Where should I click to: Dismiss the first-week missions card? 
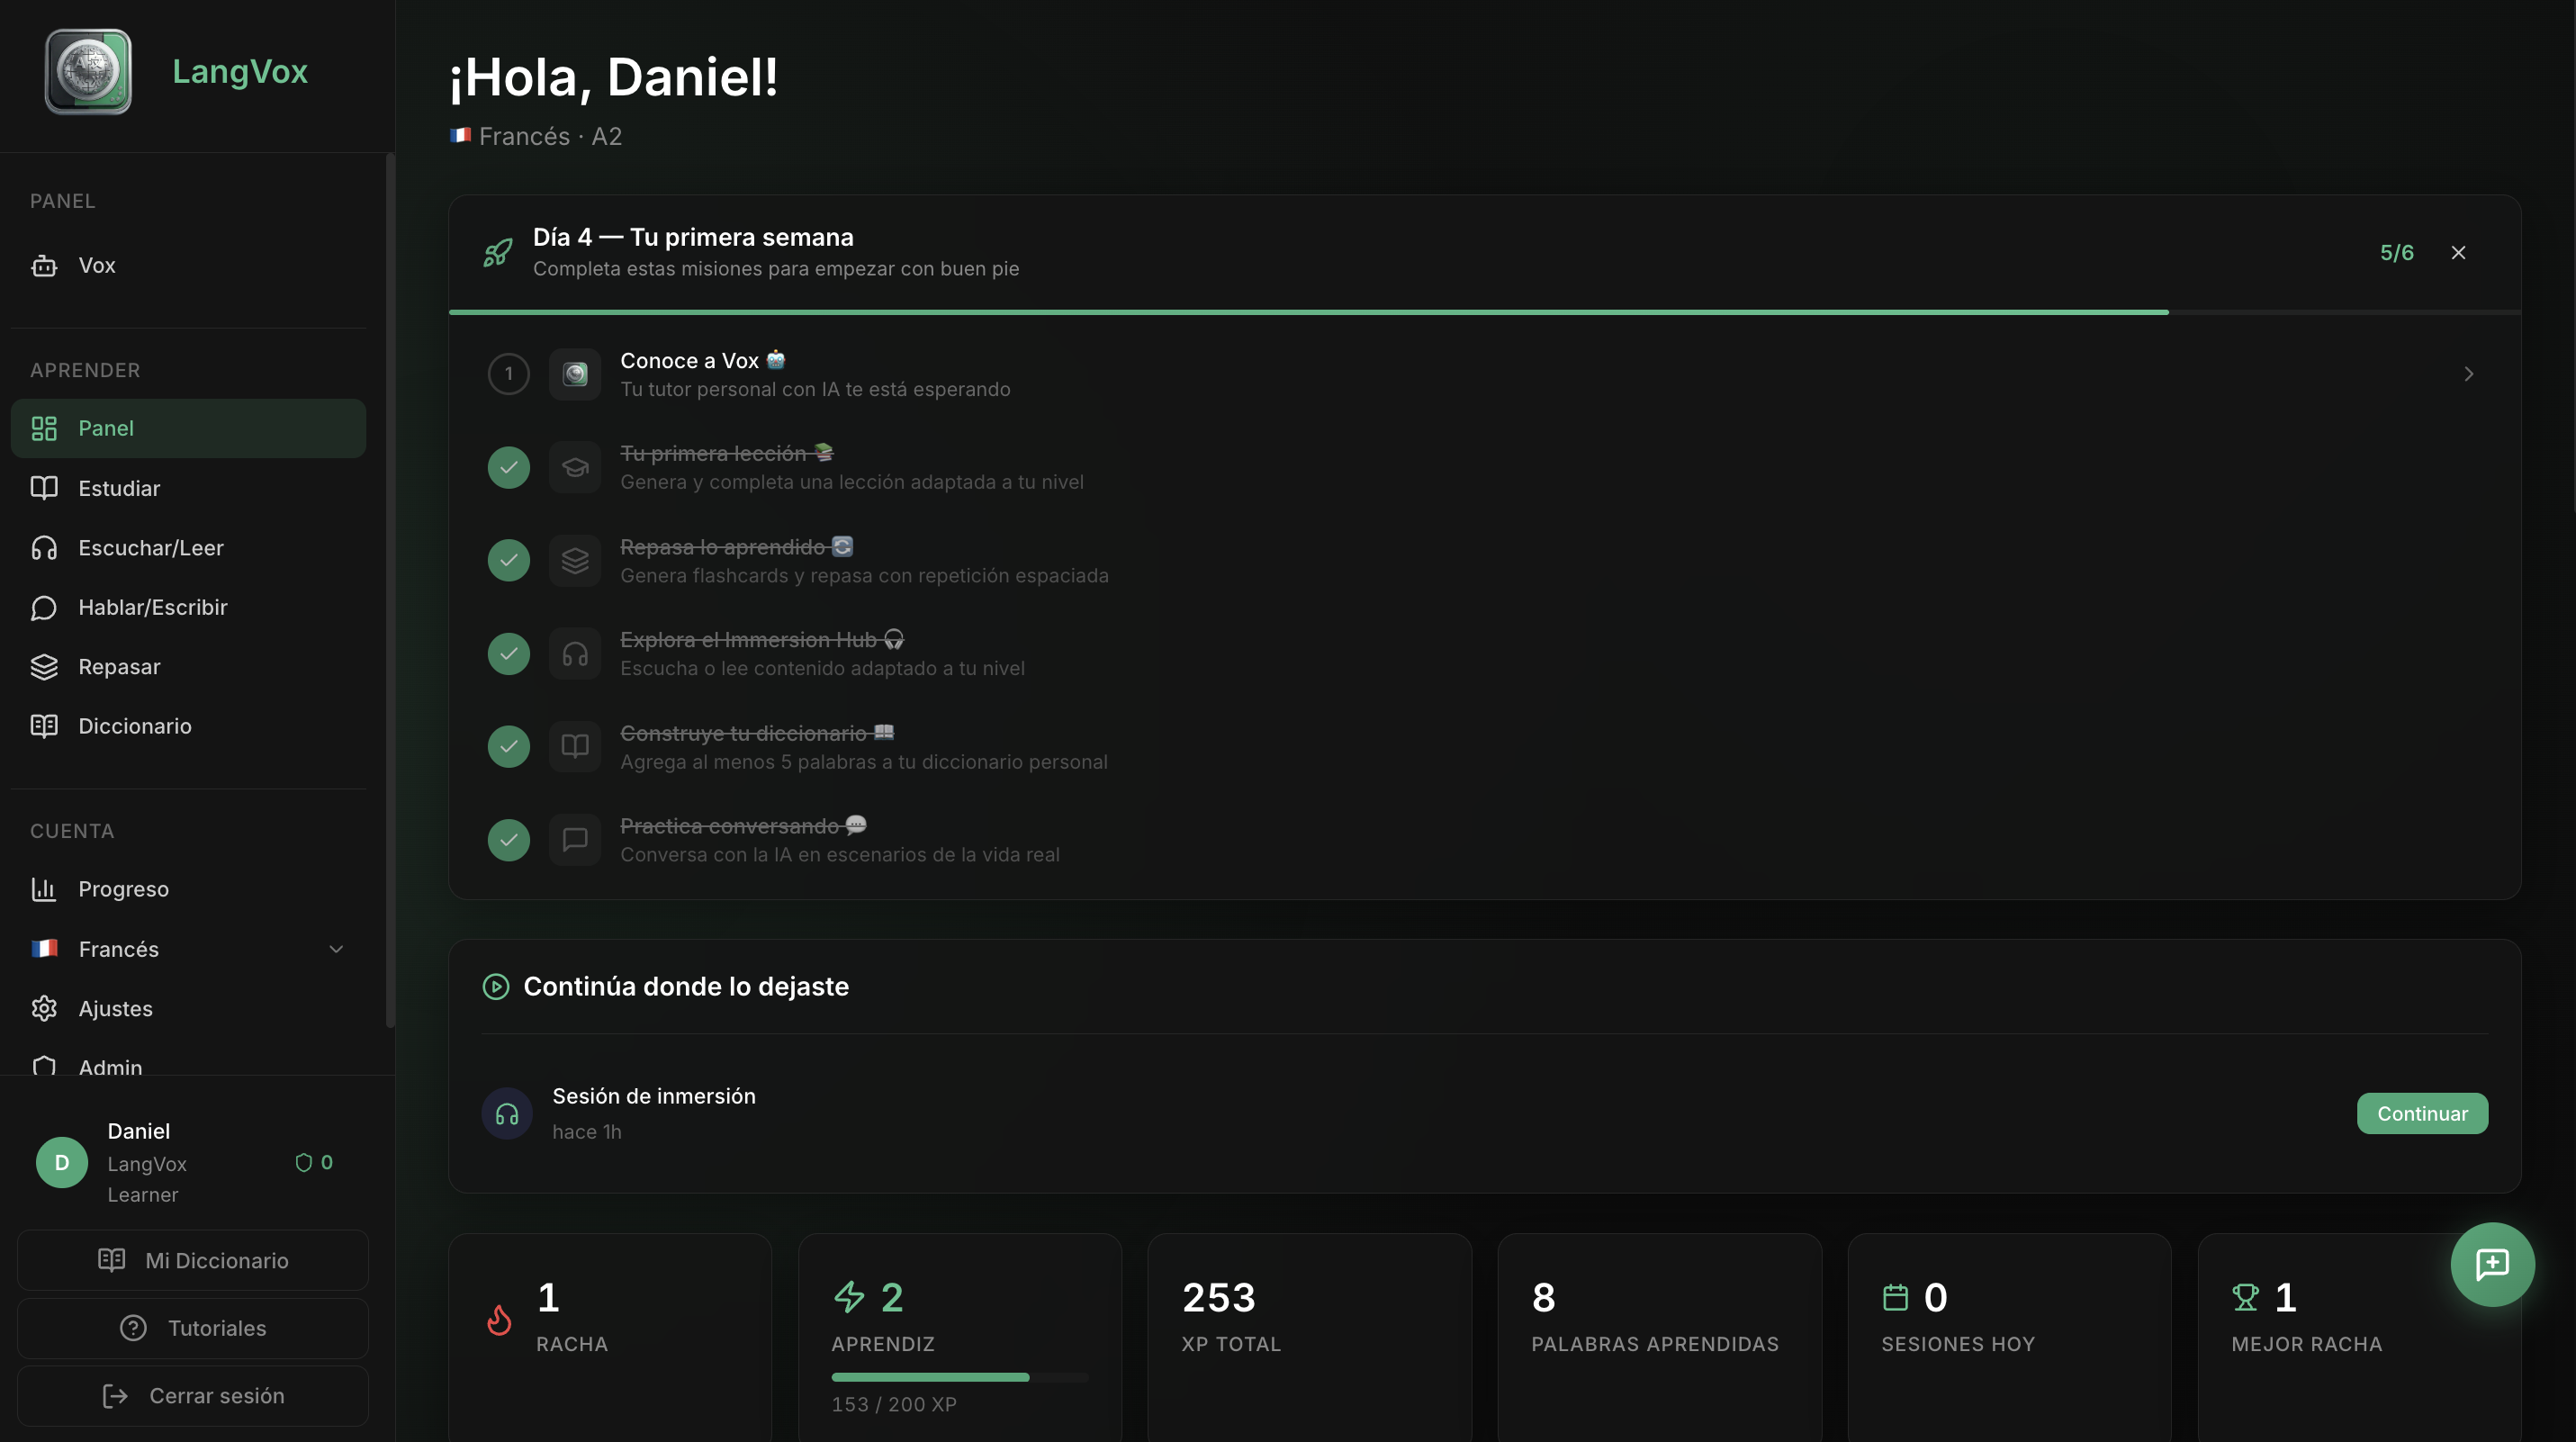[2458, 252]
